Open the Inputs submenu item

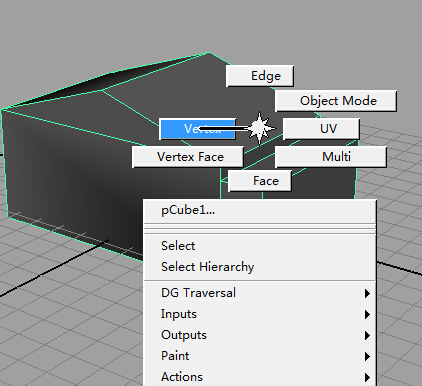pos(260,314)
